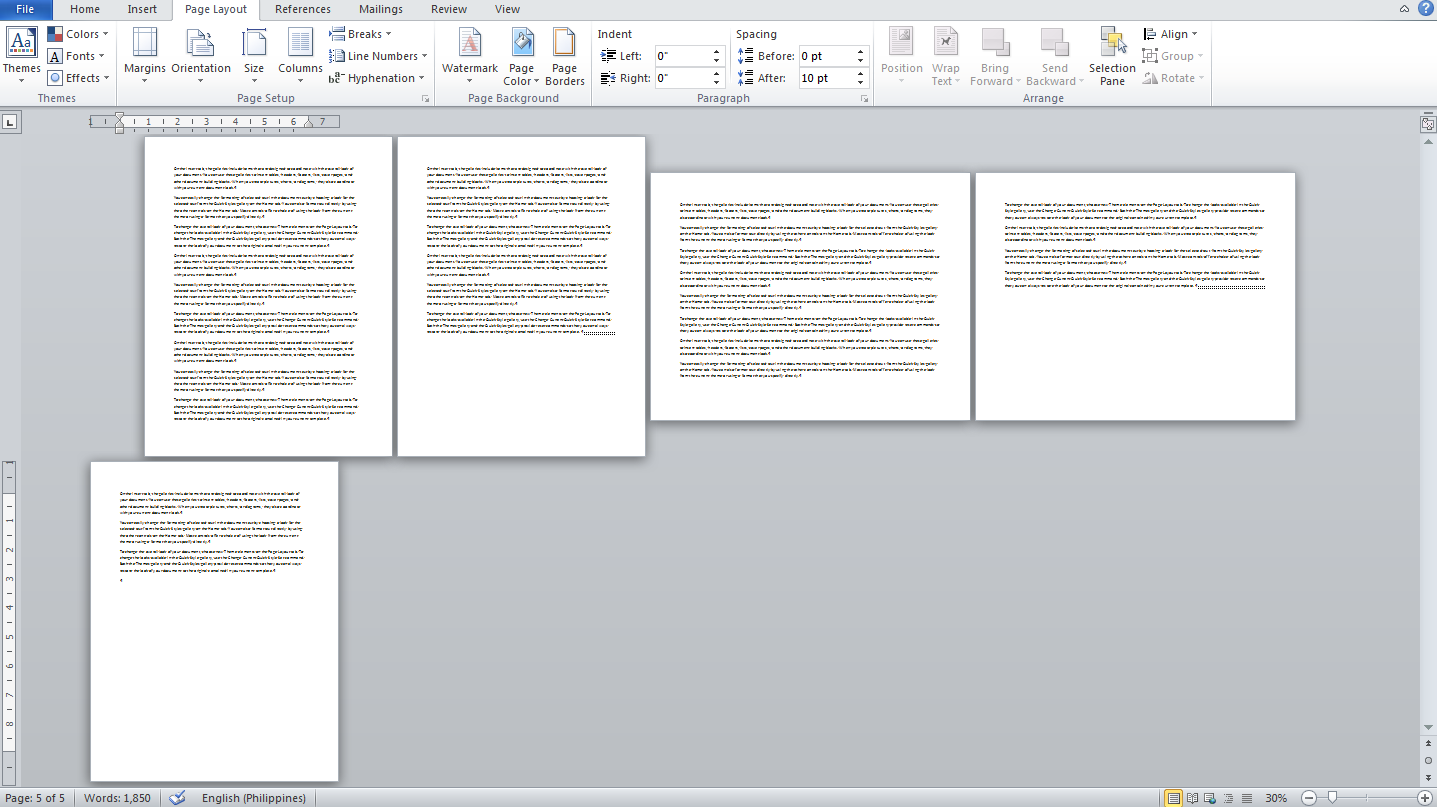Click English (Philippines) language button
Image resolution: width=1437 pixels, height=807 pixels.
click(x=254, y=798)
